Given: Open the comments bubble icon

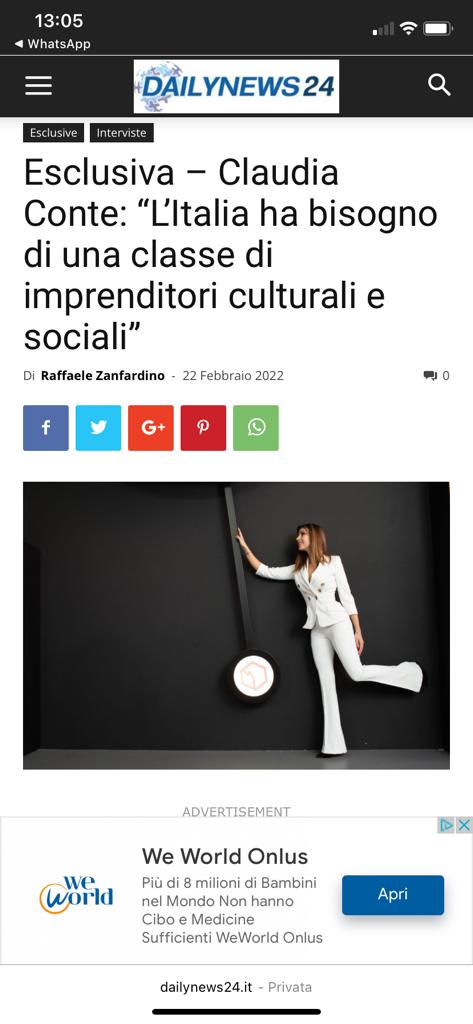Looking at the screenshot, I should pyautogui.click(x=430, y=376).
